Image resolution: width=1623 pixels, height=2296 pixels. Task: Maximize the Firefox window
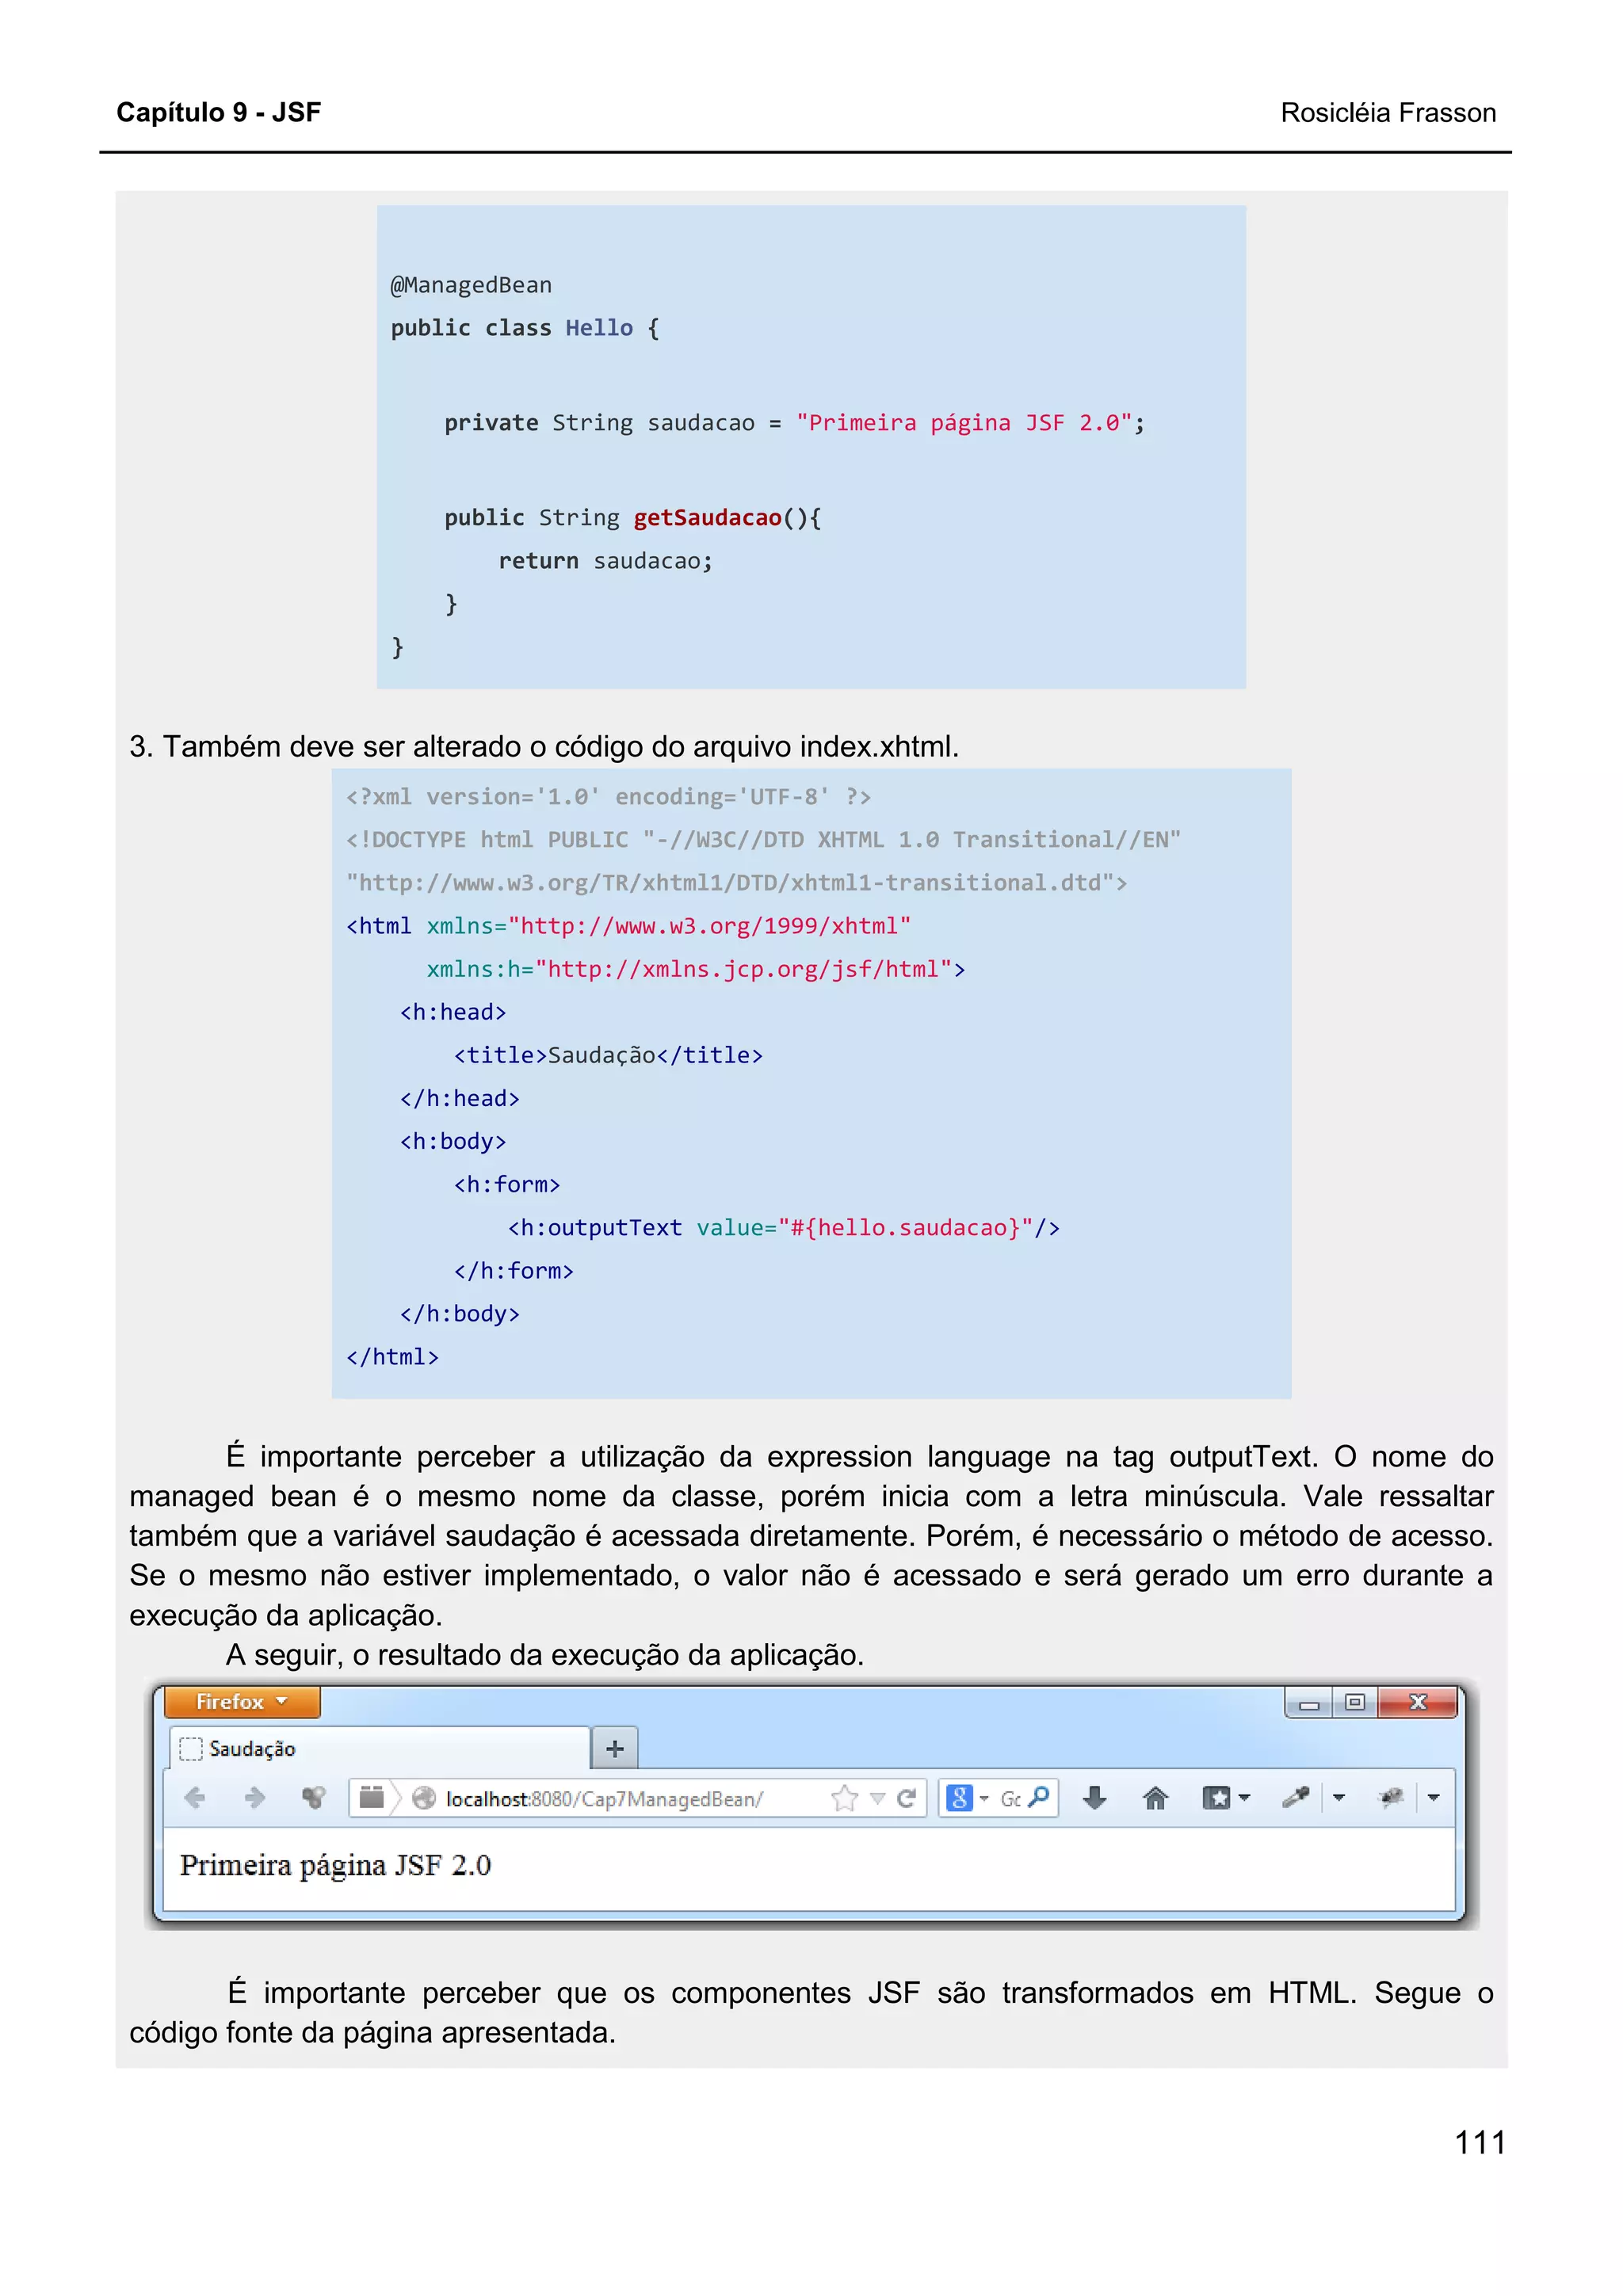coord(1355,1702)
